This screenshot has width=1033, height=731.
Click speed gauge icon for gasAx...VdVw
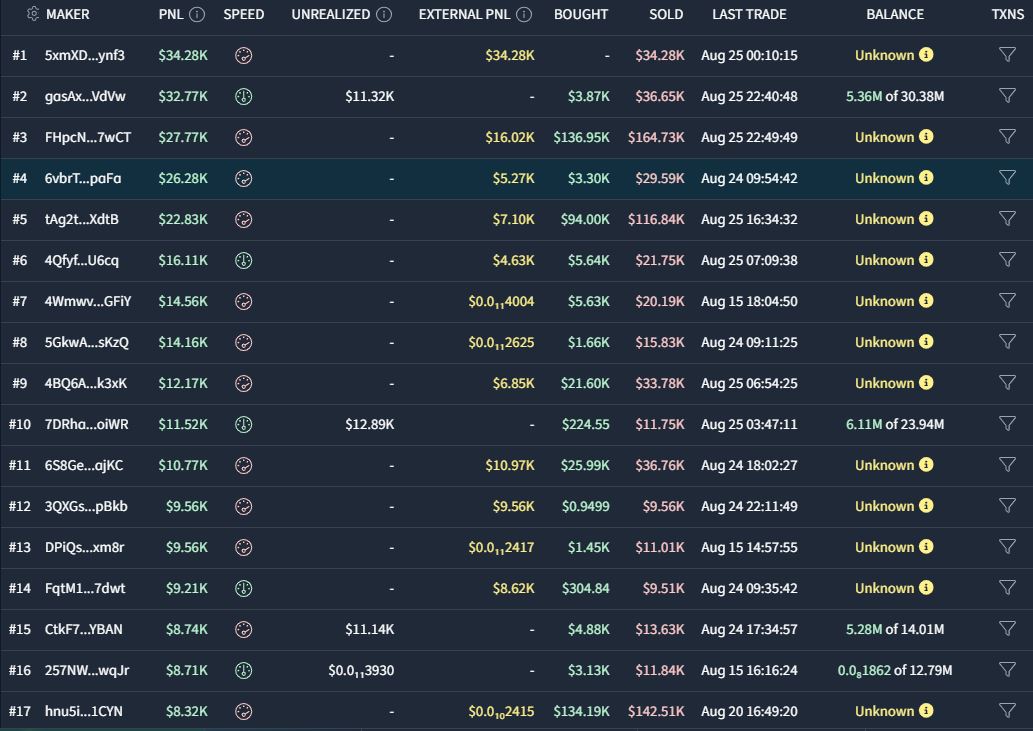[244, 97]
